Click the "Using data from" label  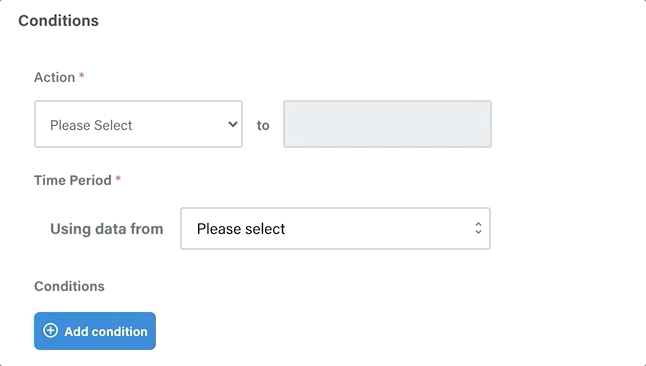coord(107,229)
